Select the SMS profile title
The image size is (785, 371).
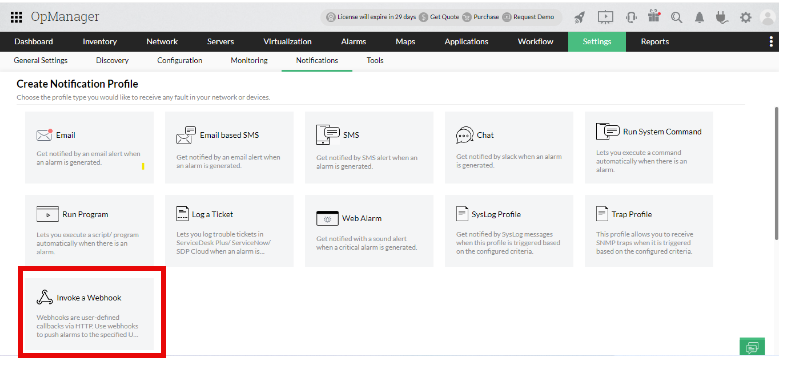pyautogui.click(x=351, y=135)
